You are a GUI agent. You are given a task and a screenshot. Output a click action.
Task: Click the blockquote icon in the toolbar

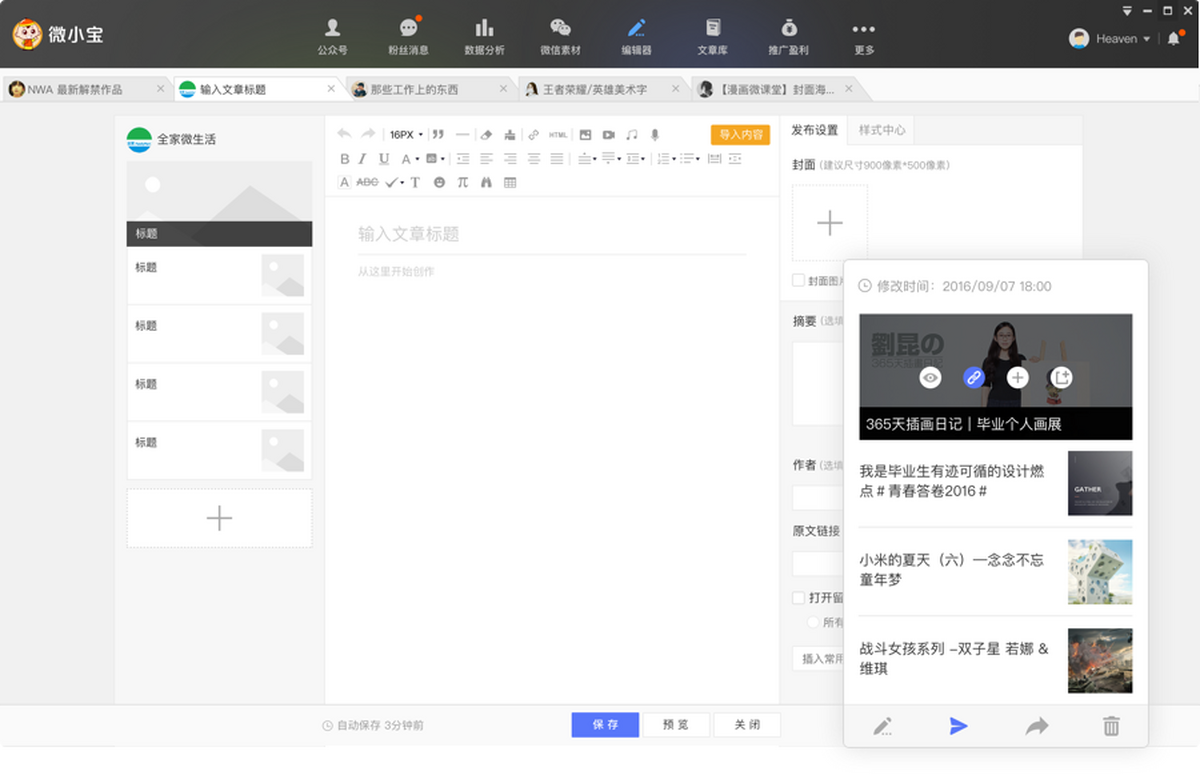[x=438, y=135]
